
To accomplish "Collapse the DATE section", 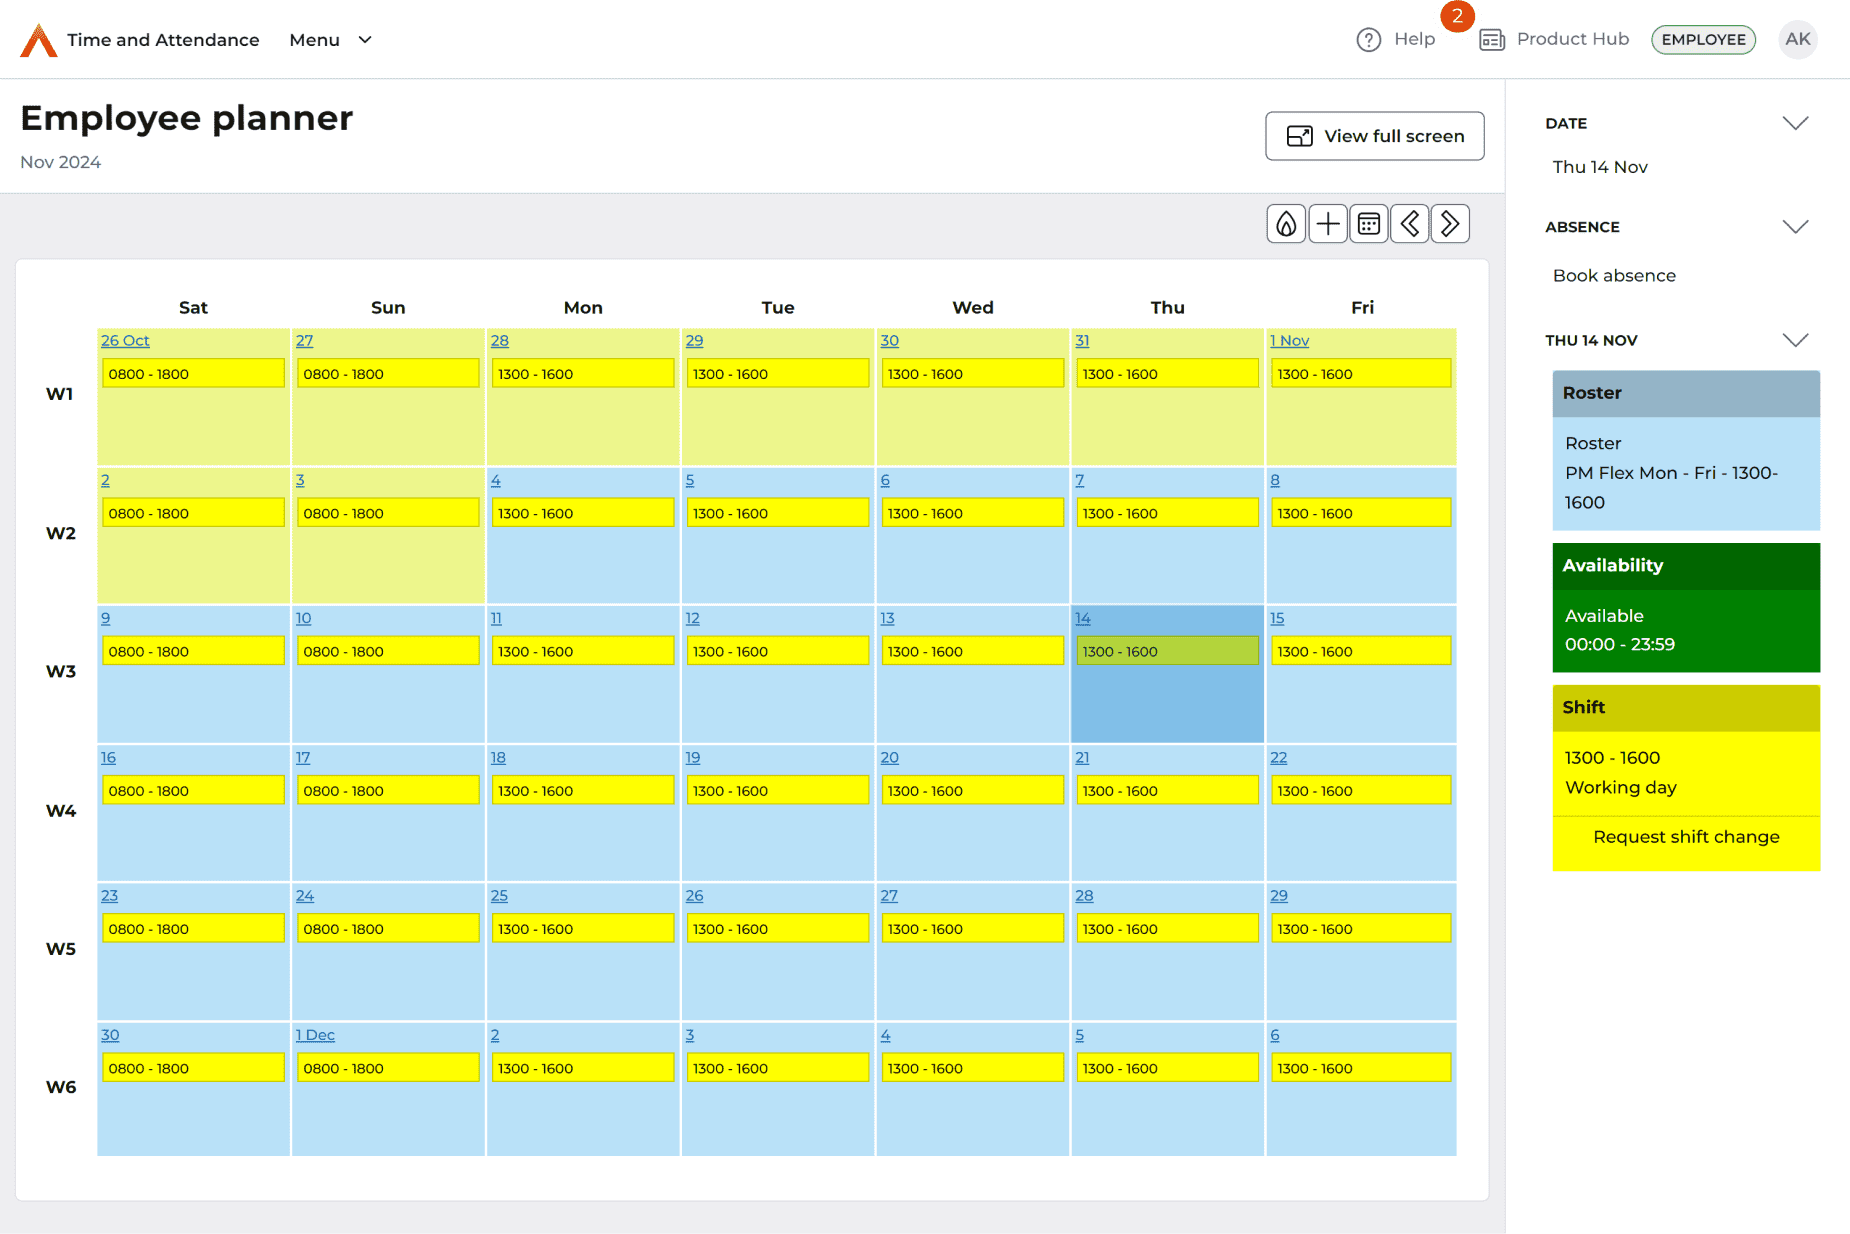I will [x=1795, y=124].
